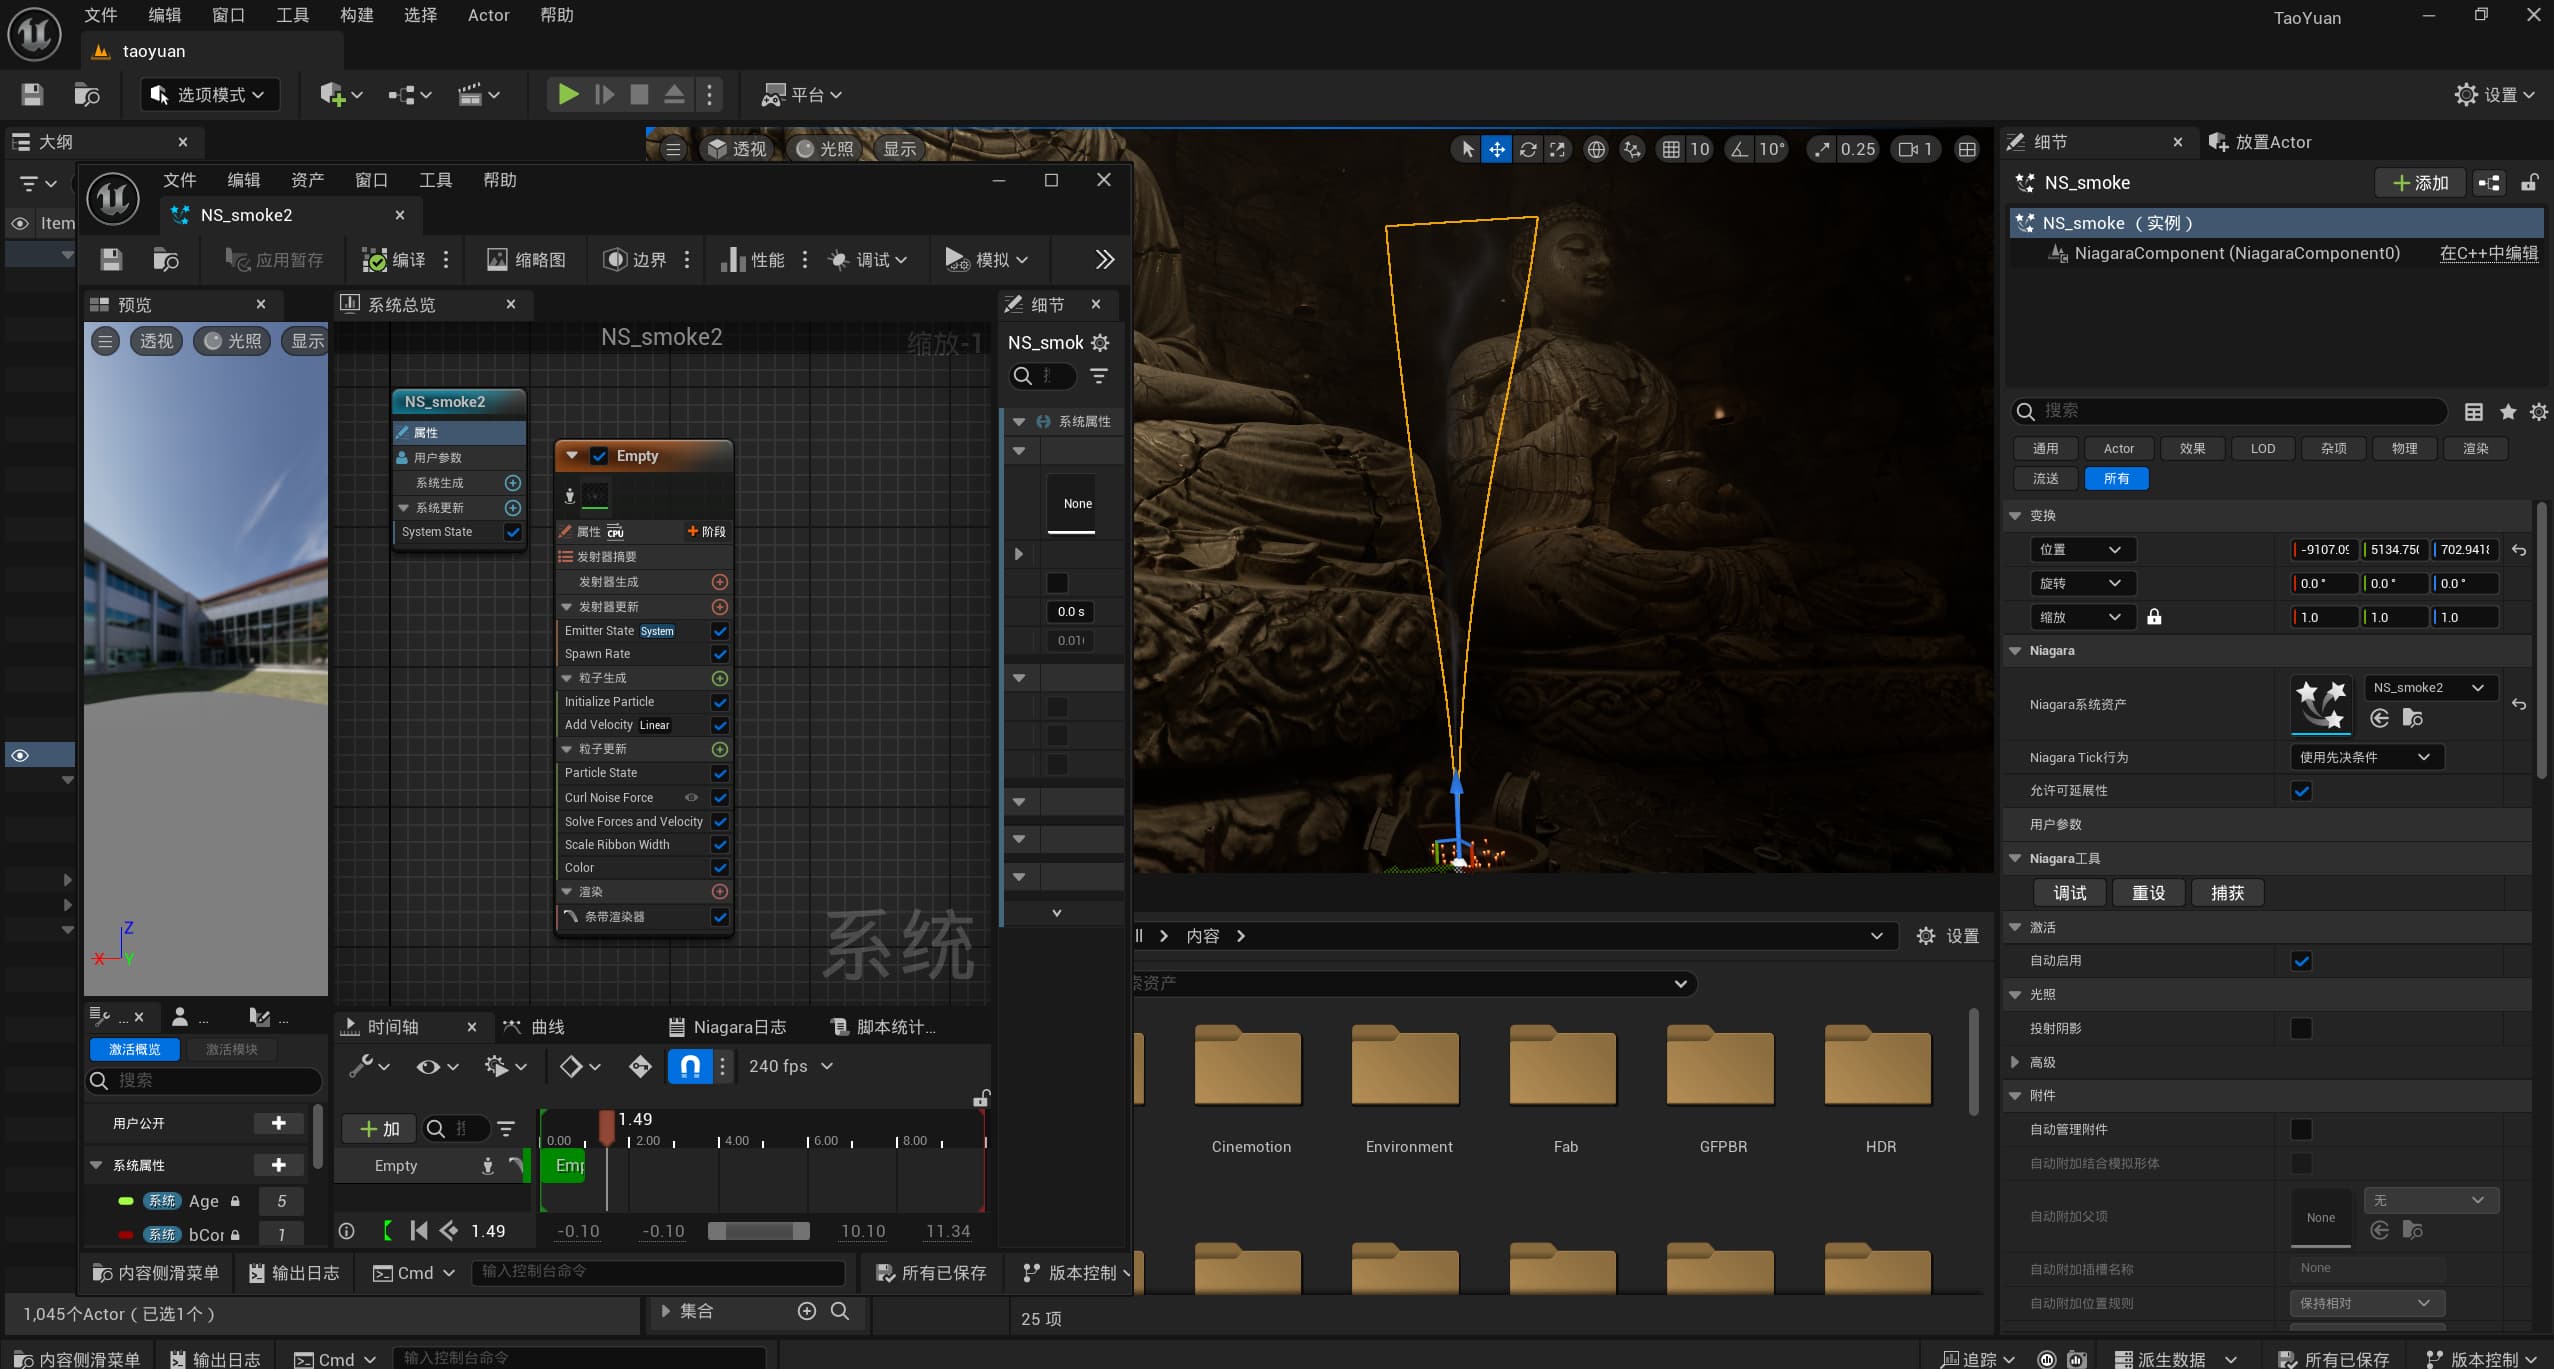Disable the Curl Noise Force module
The width and height of the screenshot is (2554, 1369).
[719, 798]
